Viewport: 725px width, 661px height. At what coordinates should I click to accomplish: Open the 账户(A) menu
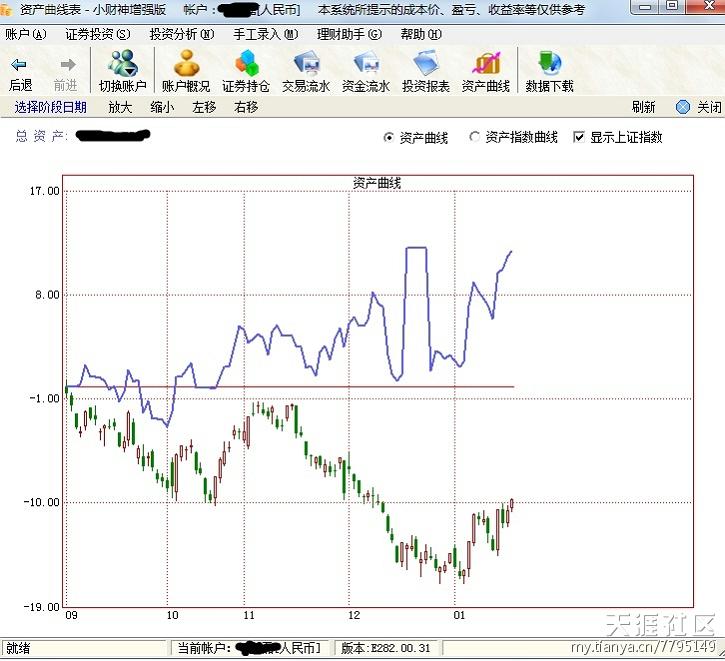point(26,33)
